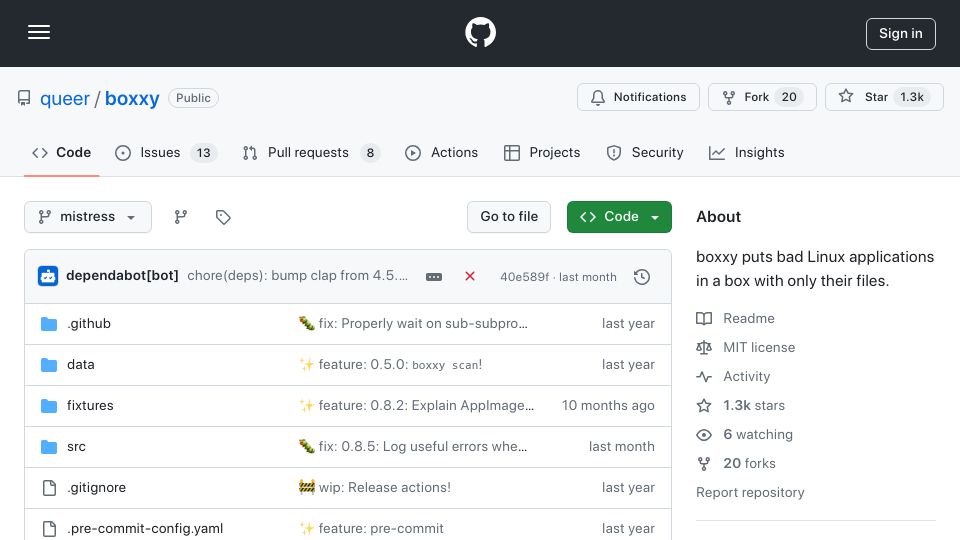Open 'fix: Properly wait on sub-subpro...' commit
Image resolution: width=960 pixels, height=540 pixels.
[413, 323]
